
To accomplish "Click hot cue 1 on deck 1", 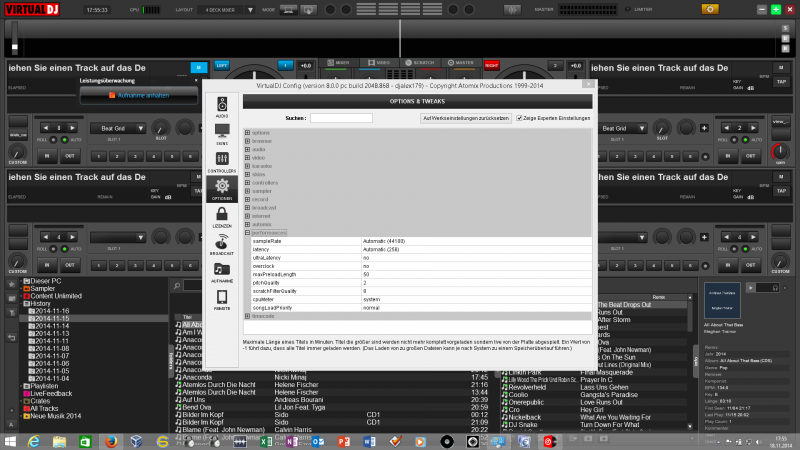I will [x=98, y=157].
